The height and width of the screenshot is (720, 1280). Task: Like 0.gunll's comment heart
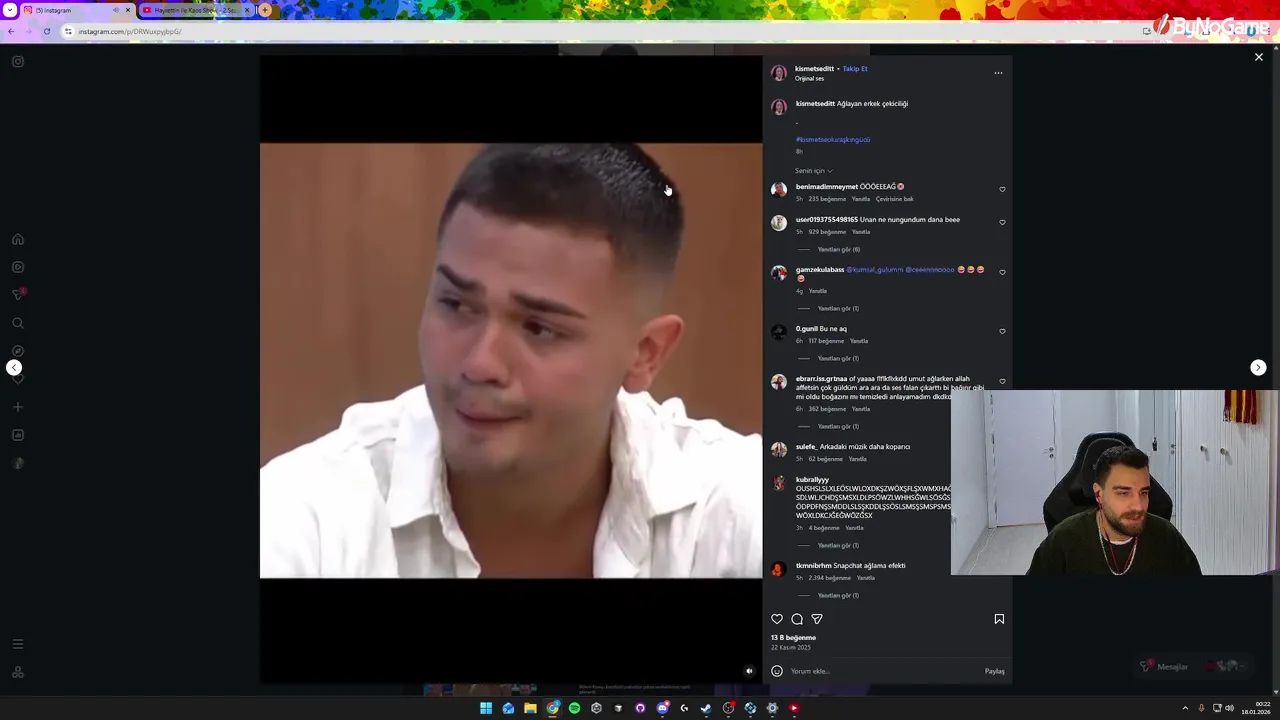click(1002, 331)
